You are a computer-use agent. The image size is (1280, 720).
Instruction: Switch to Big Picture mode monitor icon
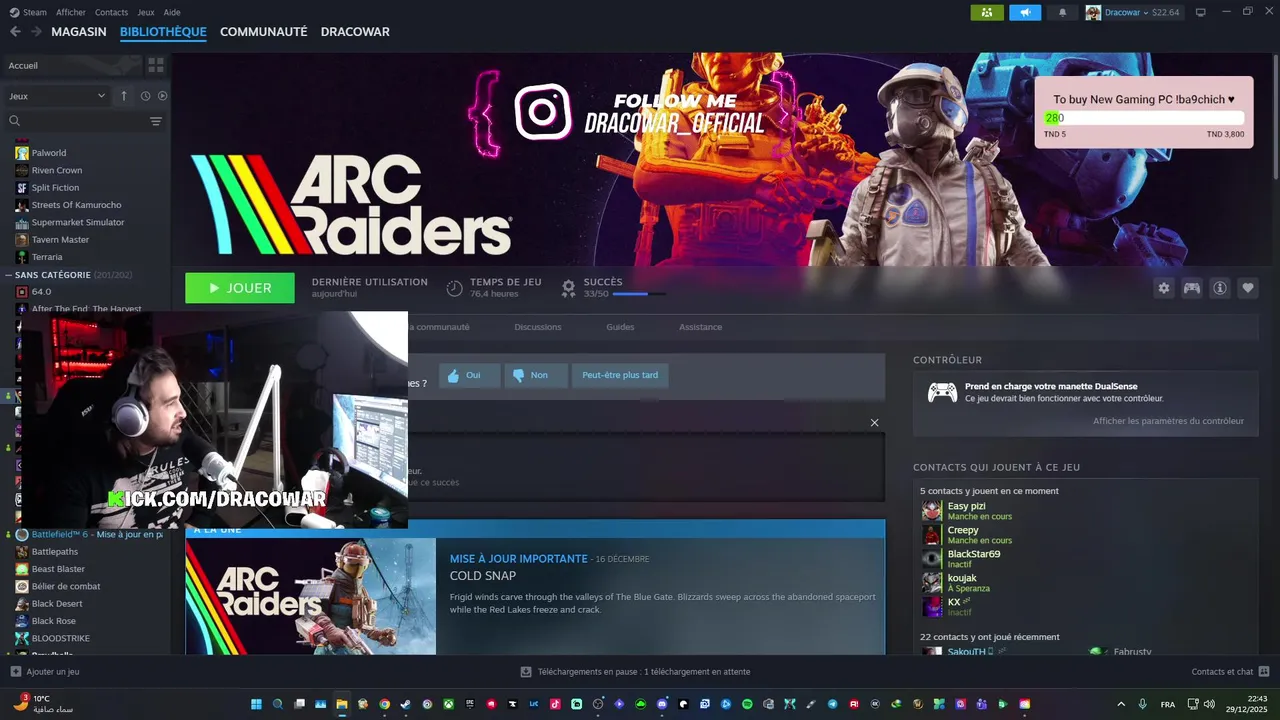point(1201,12)
